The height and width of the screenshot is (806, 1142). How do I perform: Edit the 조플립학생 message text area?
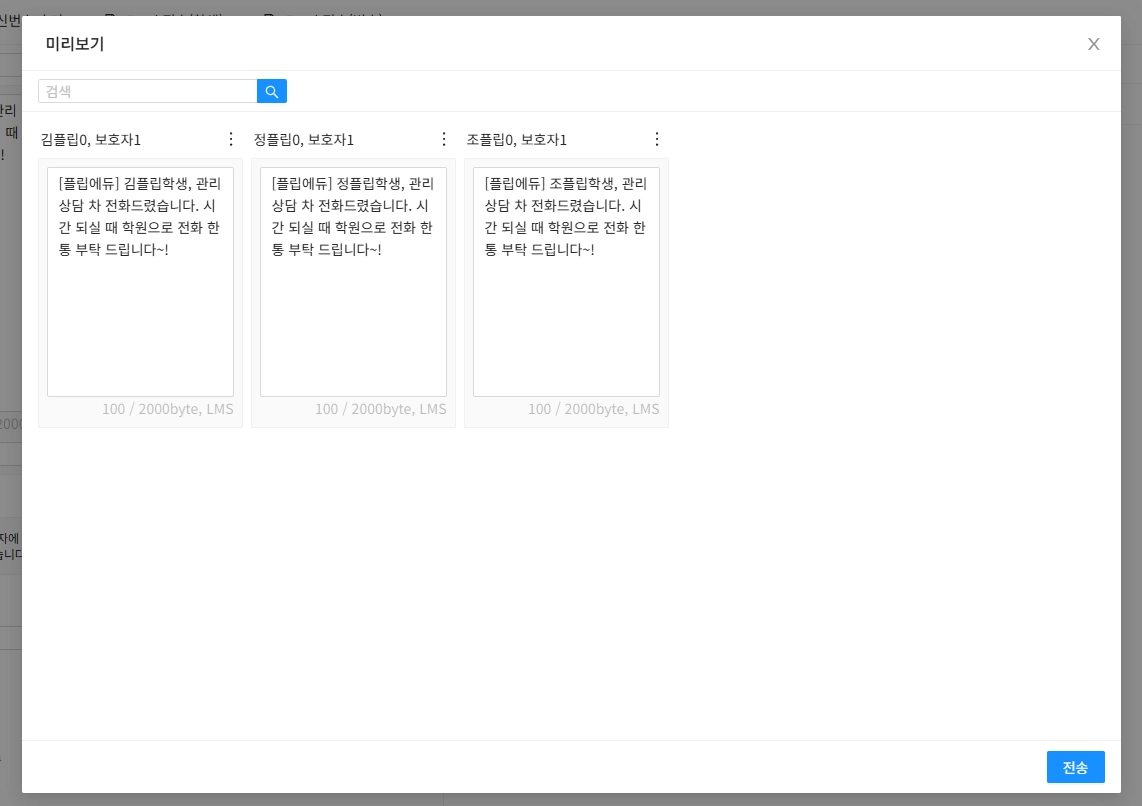click(566, 282)
